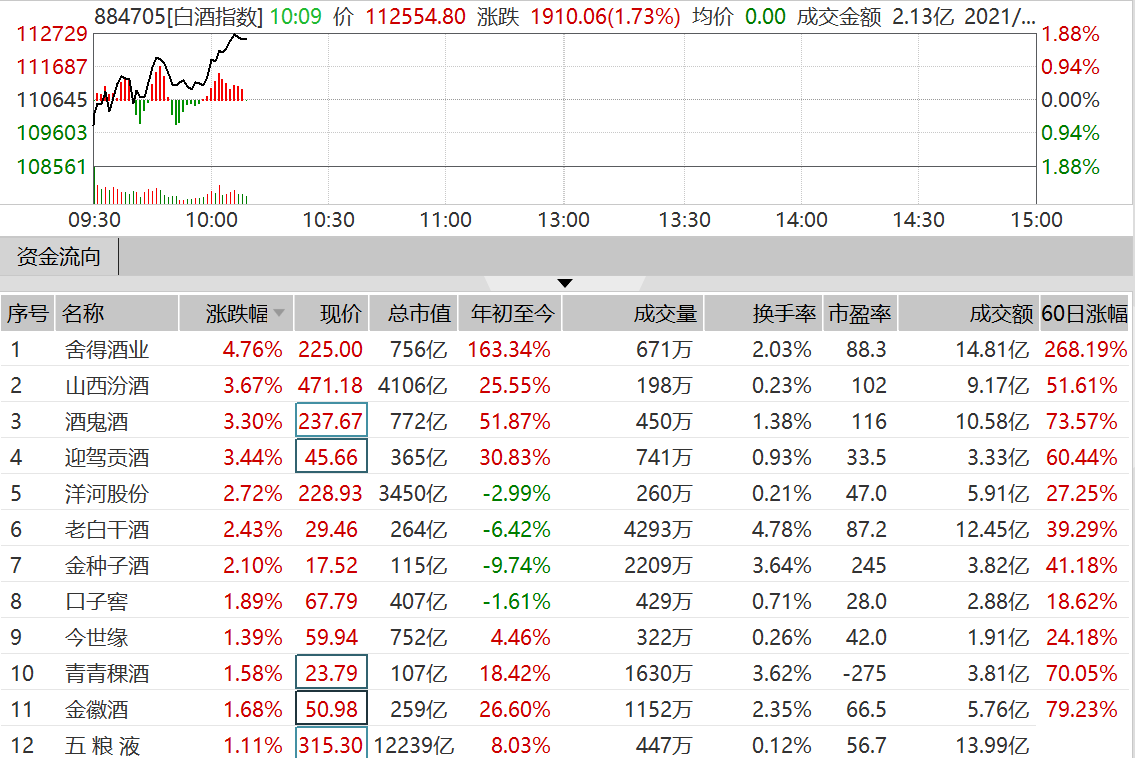The width and height of the screenshot is (1135, 758).
Task: Click the 60日涨幅 column header
Action: point(1084,313)
